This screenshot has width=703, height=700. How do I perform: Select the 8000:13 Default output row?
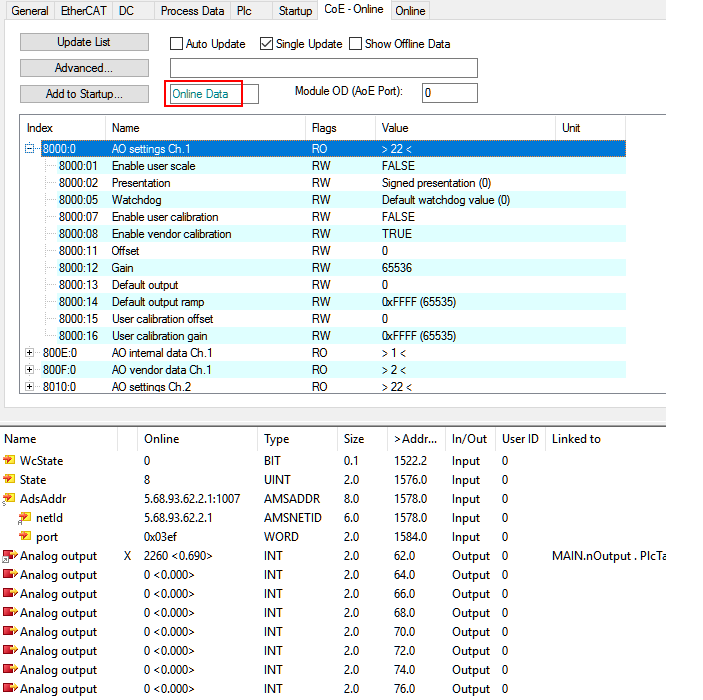[x=342, y=285]
